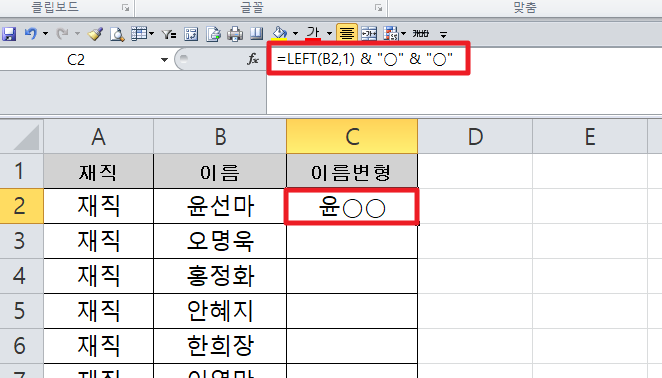Click the merge and center icon
662x378 pixels.
[369, 34]
